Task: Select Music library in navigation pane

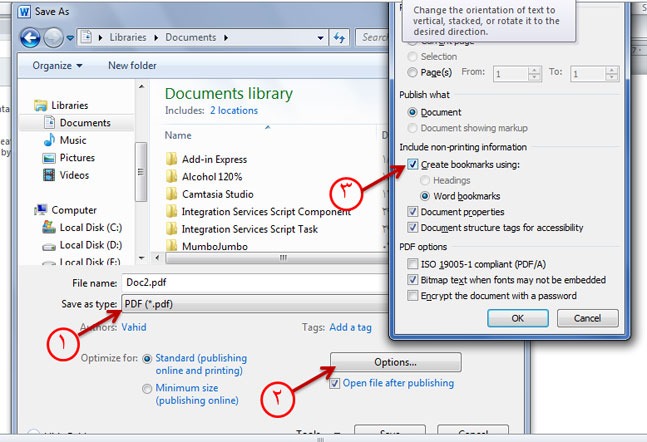Action: (x=73, y=140)
